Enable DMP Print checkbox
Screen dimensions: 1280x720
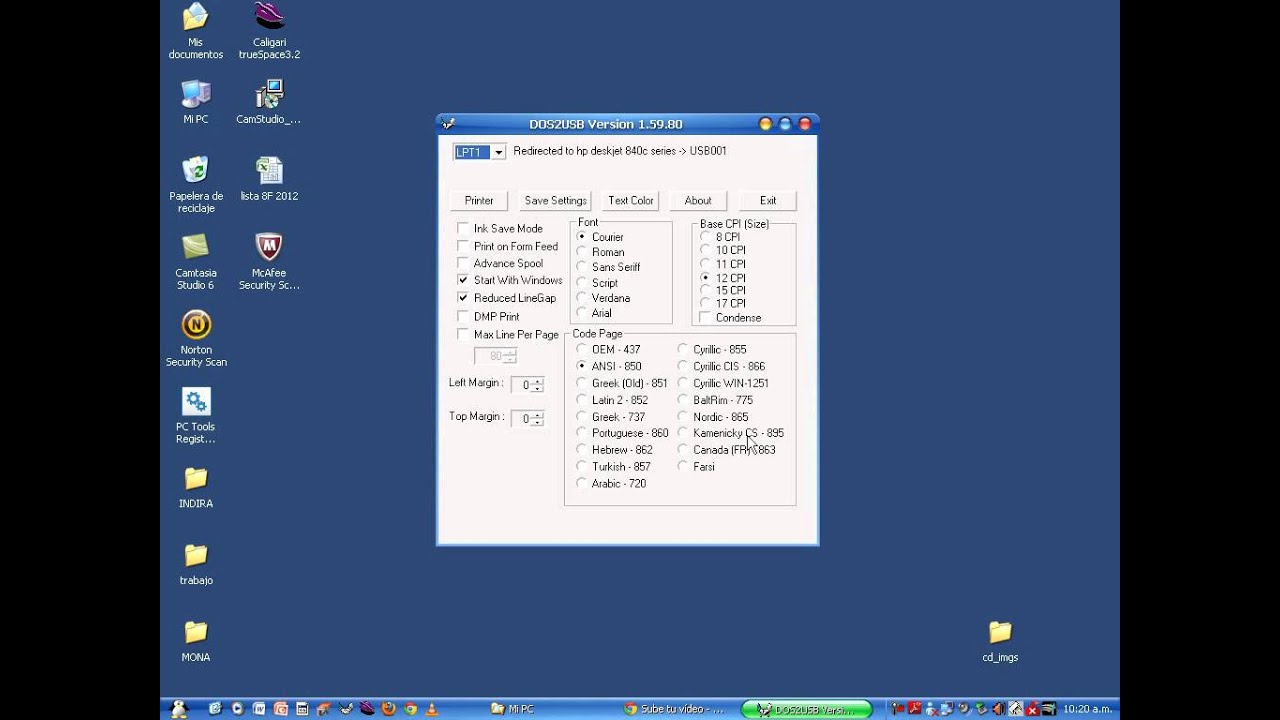463,316
